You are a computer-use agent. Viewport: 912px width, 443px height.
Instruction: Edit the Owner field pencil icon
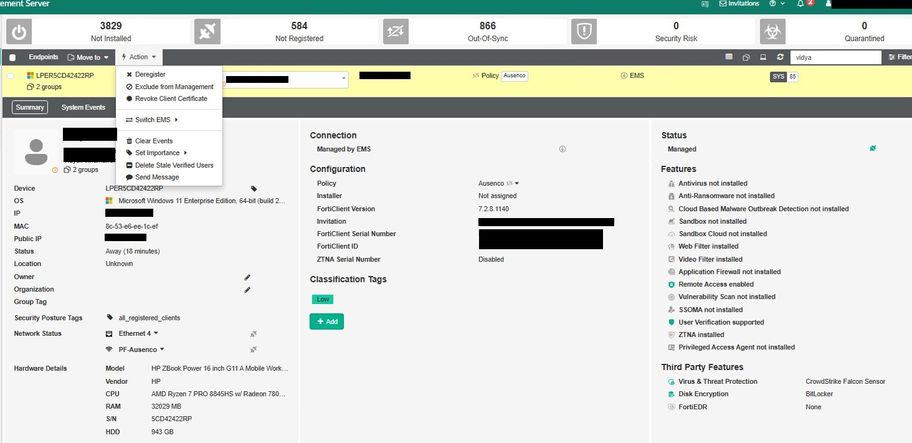[247, 277]
